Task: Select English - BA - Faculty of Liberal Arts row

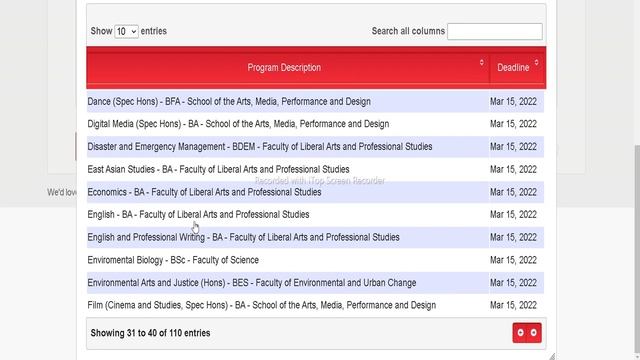Action: click(x=315, y=215)
